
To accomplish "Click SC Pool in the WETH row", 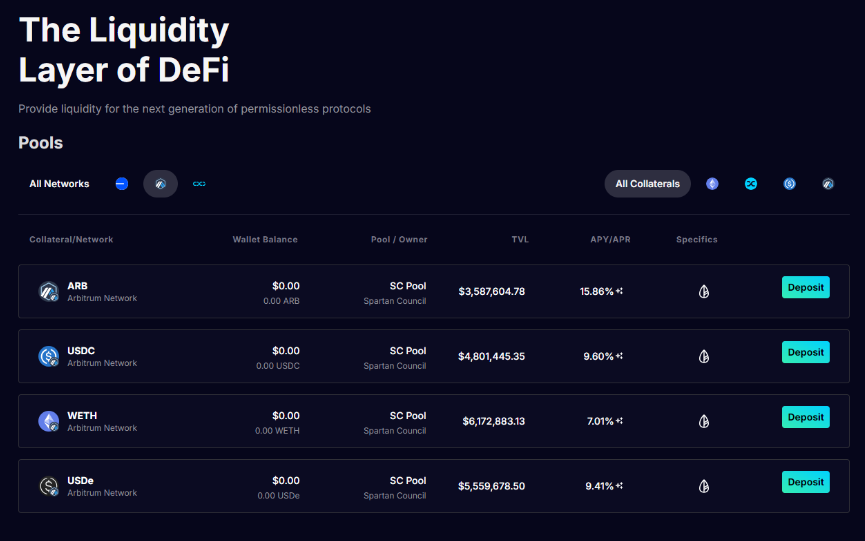I will [408, 416].
